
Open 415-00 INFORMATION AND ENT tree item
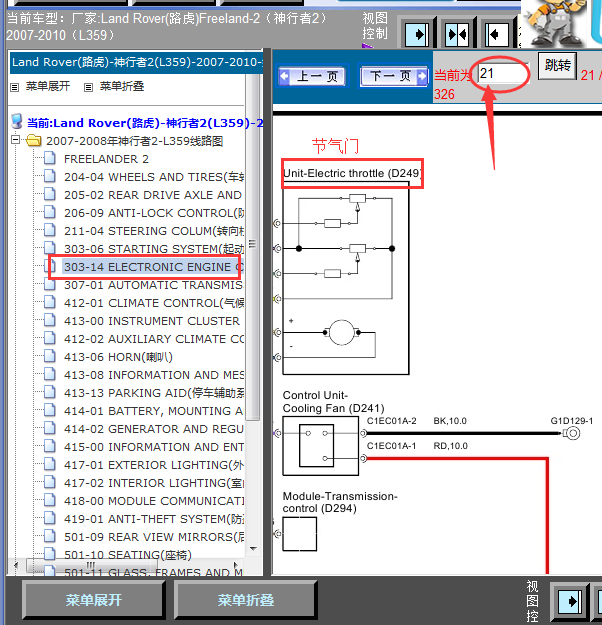click(x=154, y=447)
